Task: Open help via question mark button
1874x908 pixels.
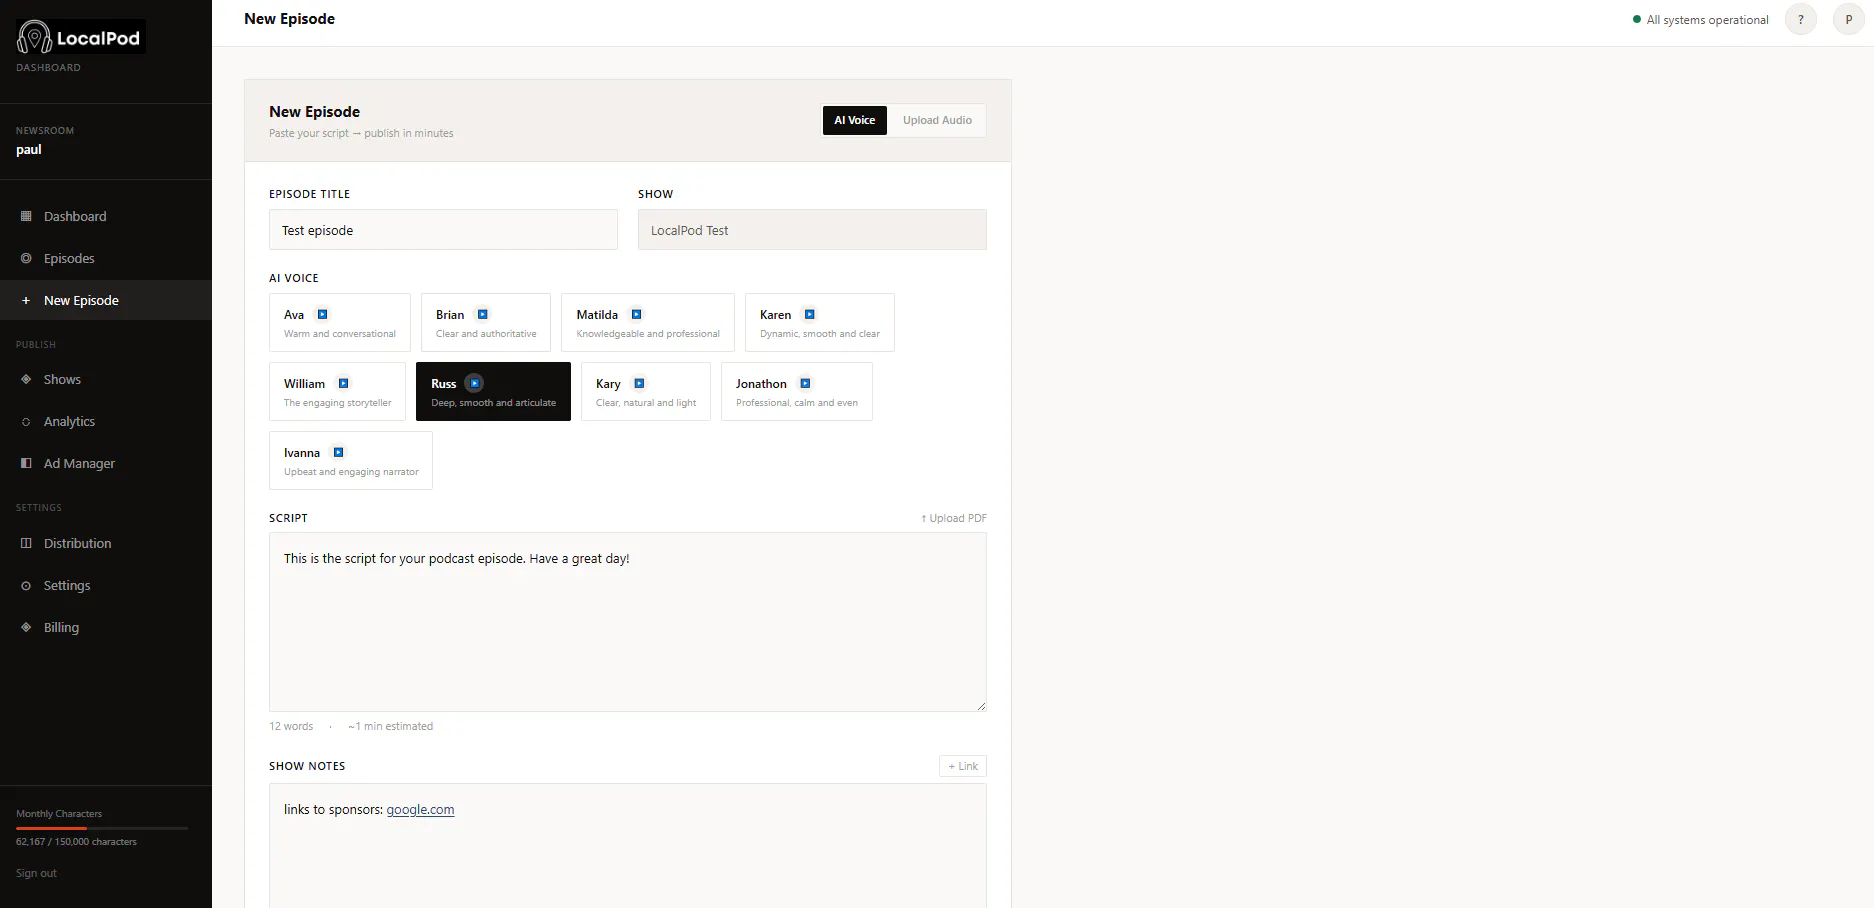Action: (1801, 19)
